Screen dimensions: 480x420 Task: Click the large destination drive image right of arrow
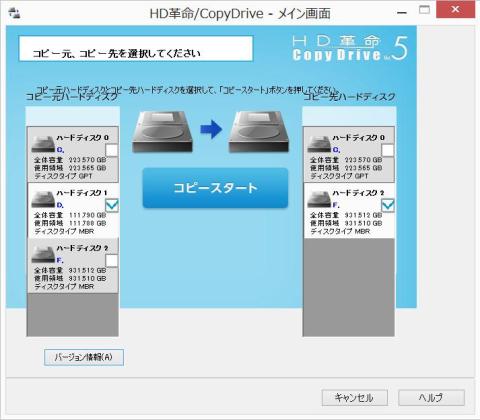click(259, 132)
